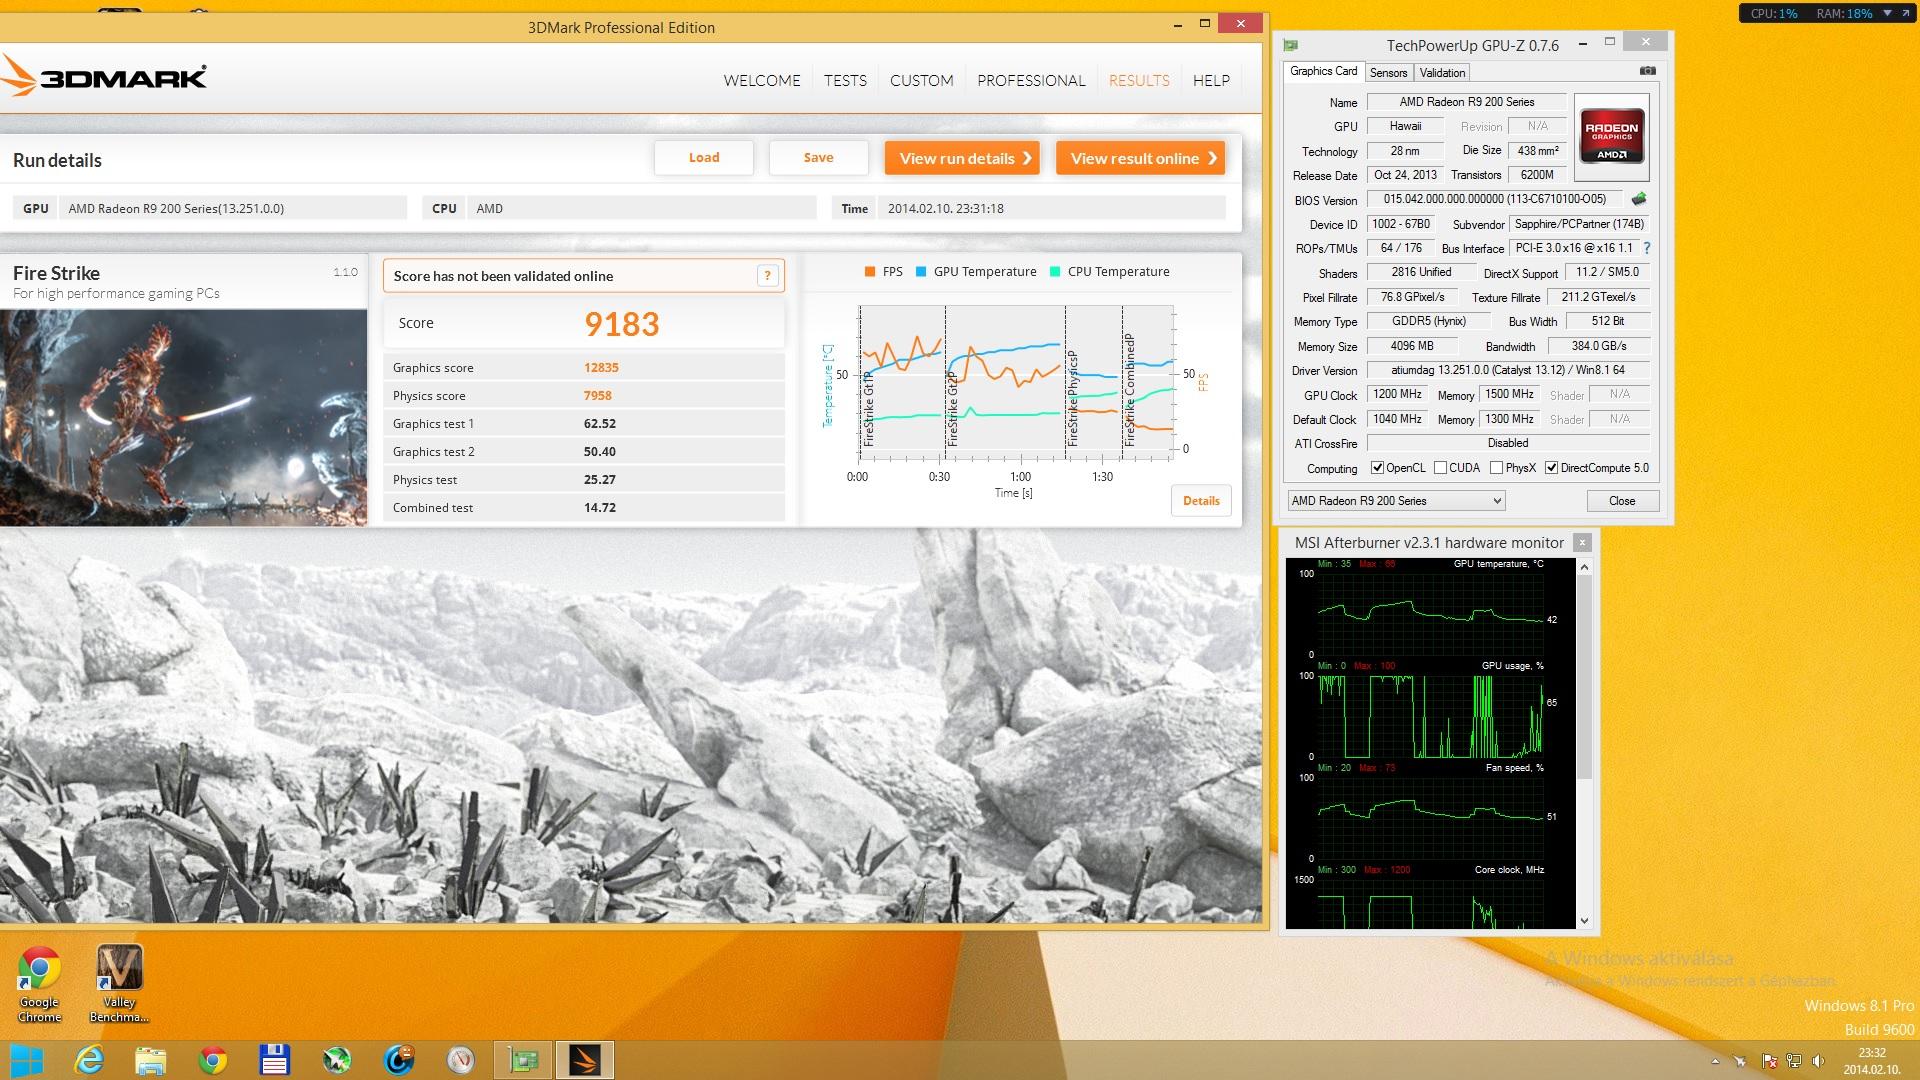Click the green X-shaped taskbar icon
The image size is (1920, 1080).
pyautogui.click(x=337, y=1060)
